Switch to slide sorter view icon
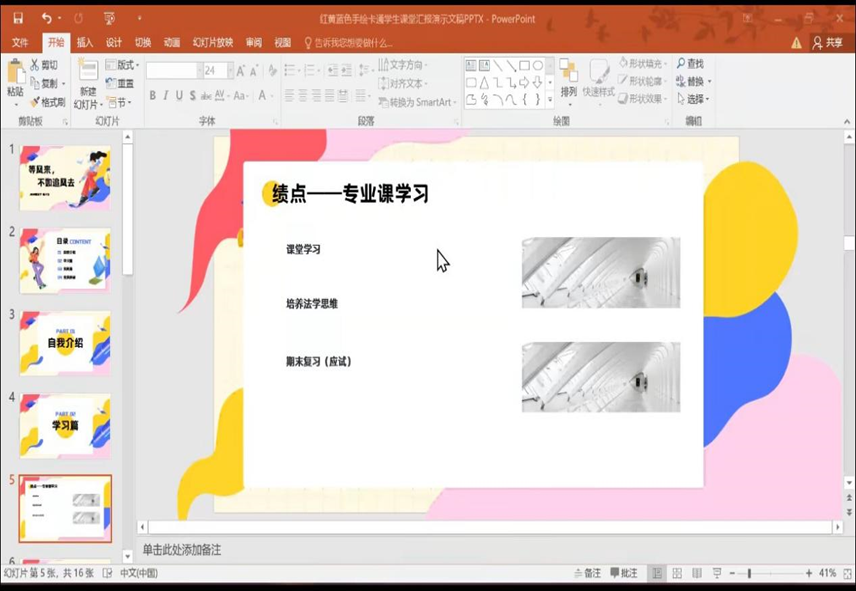This screenshot has width=856, height=591. point(679,573)
